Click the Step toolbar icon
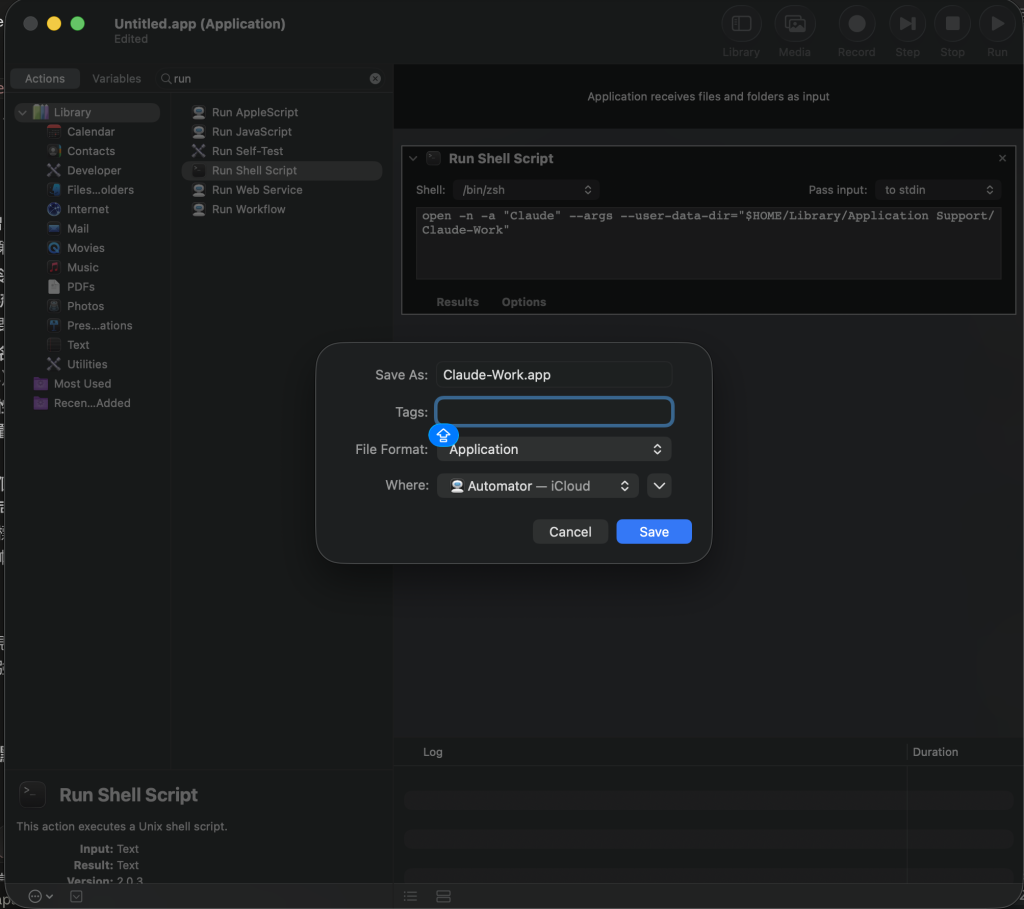Screen dimensions: 1024x909 tap(907, 24)
